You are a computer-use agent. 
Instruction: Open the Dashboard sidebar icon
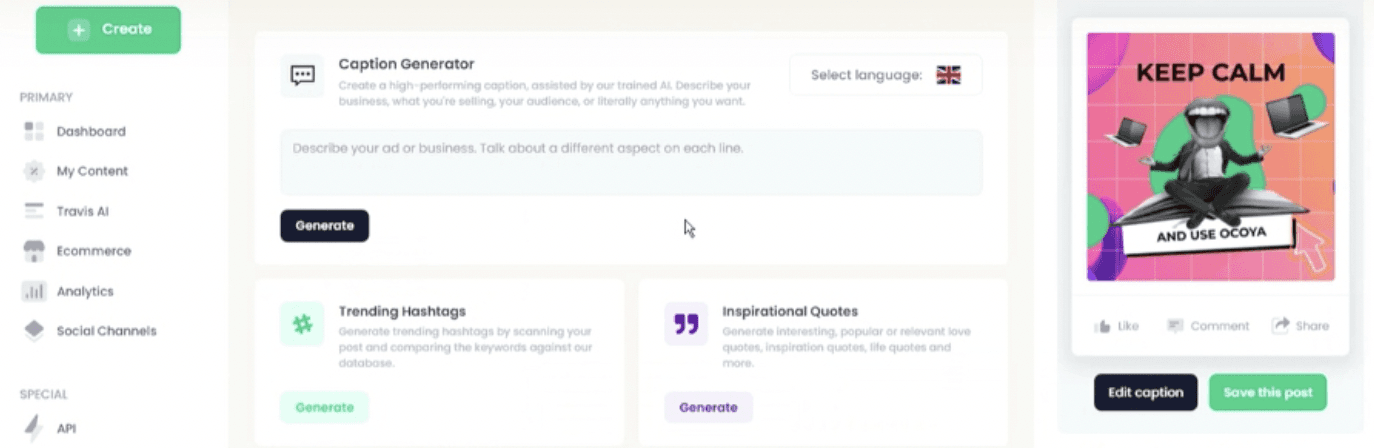pos(34,131)
